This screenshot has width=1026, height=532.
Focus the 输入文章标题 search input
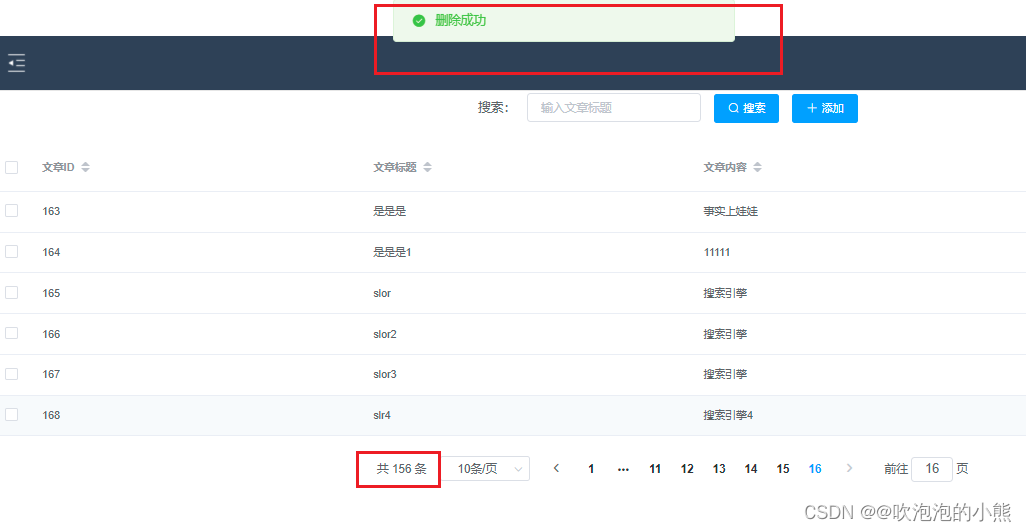pyautogui.click(x=614, y=107)
